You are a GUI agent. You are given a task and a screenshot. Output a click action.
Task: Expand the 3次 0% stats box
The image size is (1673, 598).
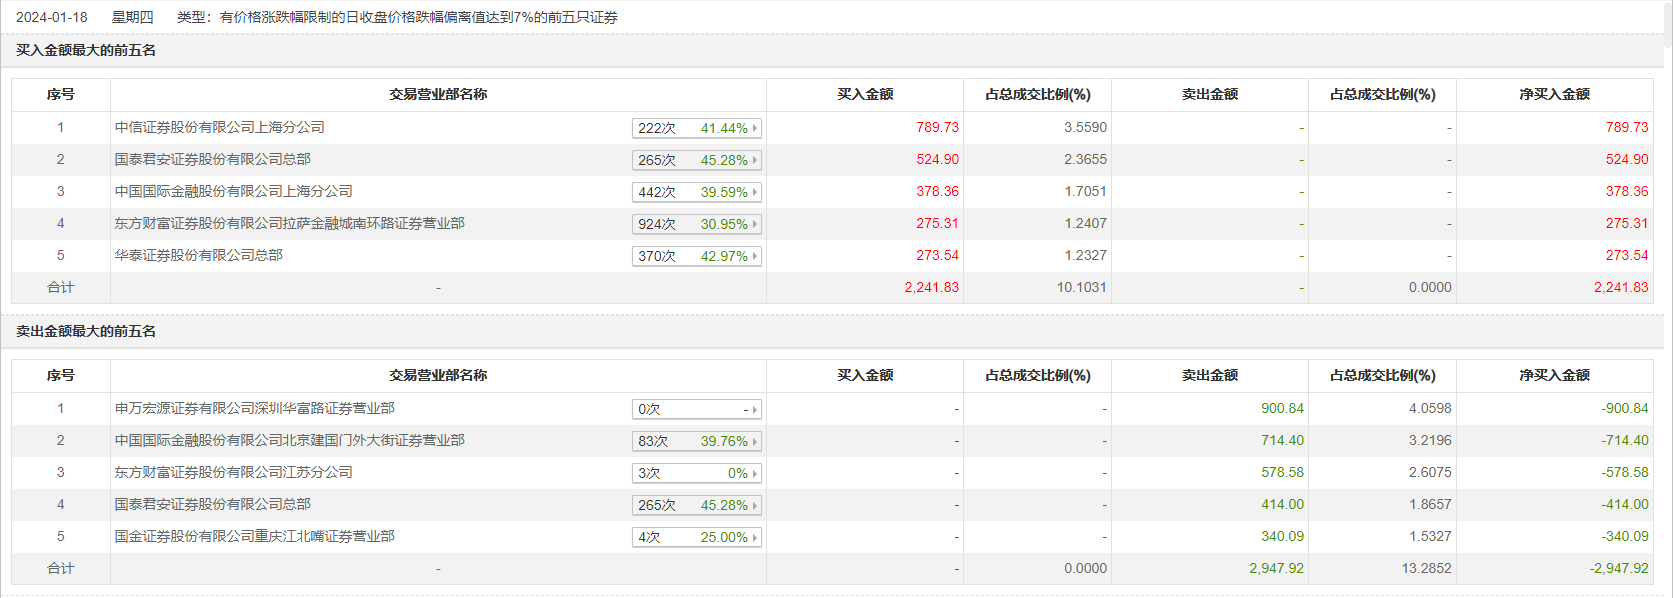(696, 473)
